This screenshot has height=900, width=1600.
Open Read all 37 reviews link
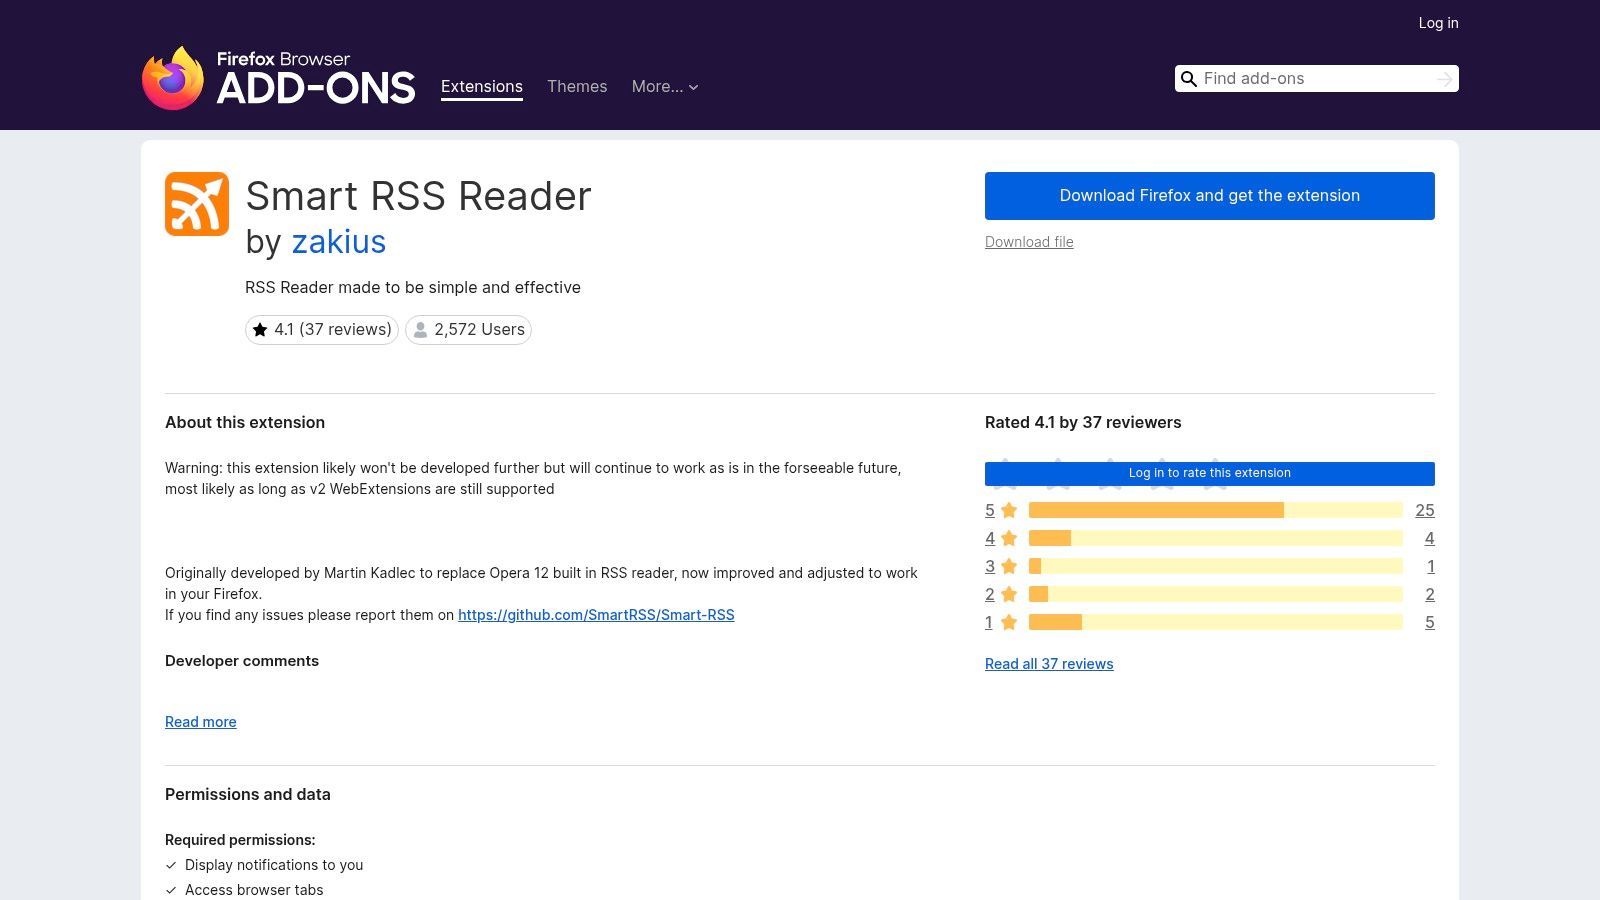(1049, 664)
